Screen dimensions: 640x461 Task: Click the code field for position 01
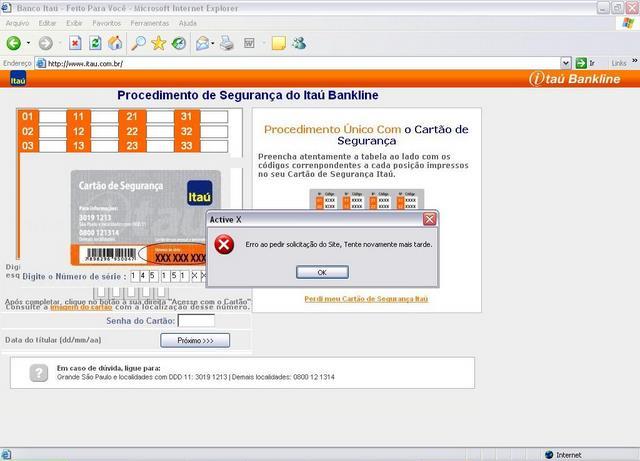tap(52, 117)
